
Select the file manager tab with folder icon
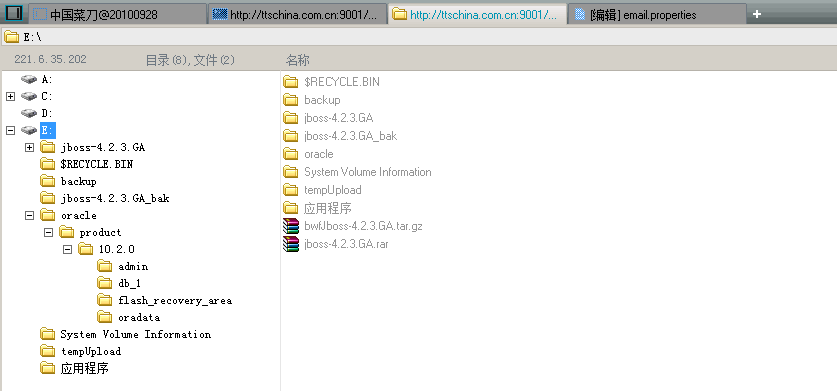[x=477, y=14]
